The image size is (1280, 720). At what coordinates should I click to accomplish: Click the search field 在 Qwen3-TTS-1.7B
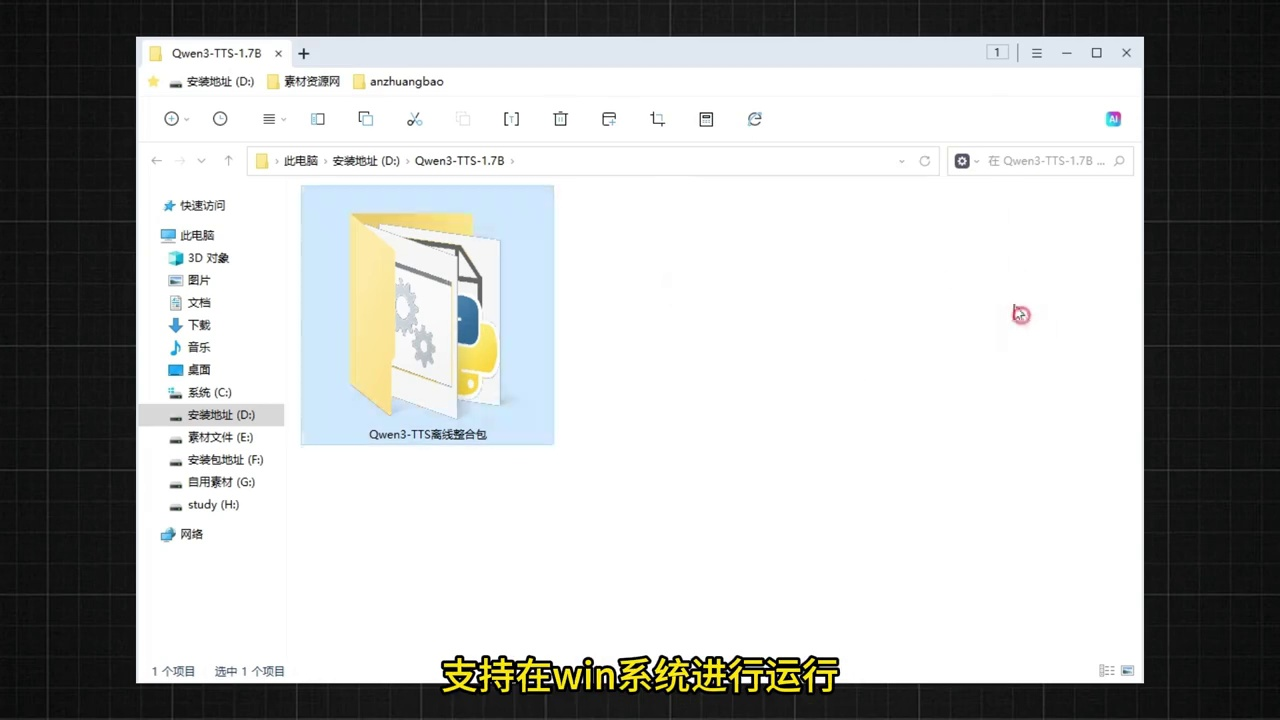coord(1047,161)
